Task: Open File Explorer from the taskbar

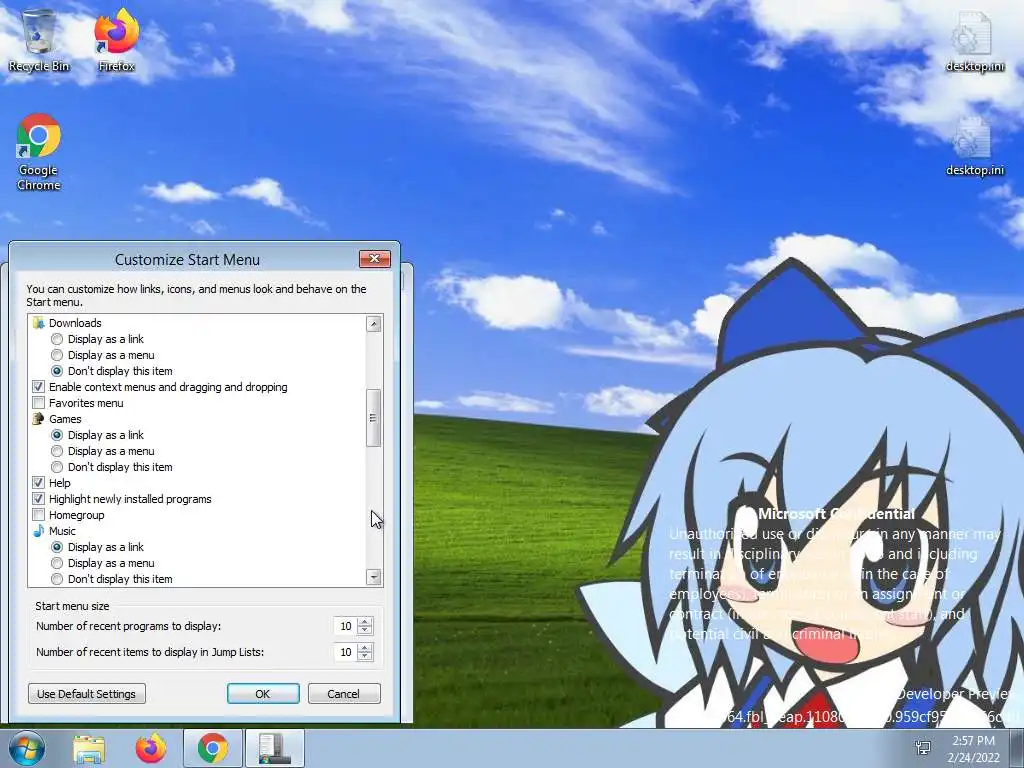Action: click(x=89, y=748)
